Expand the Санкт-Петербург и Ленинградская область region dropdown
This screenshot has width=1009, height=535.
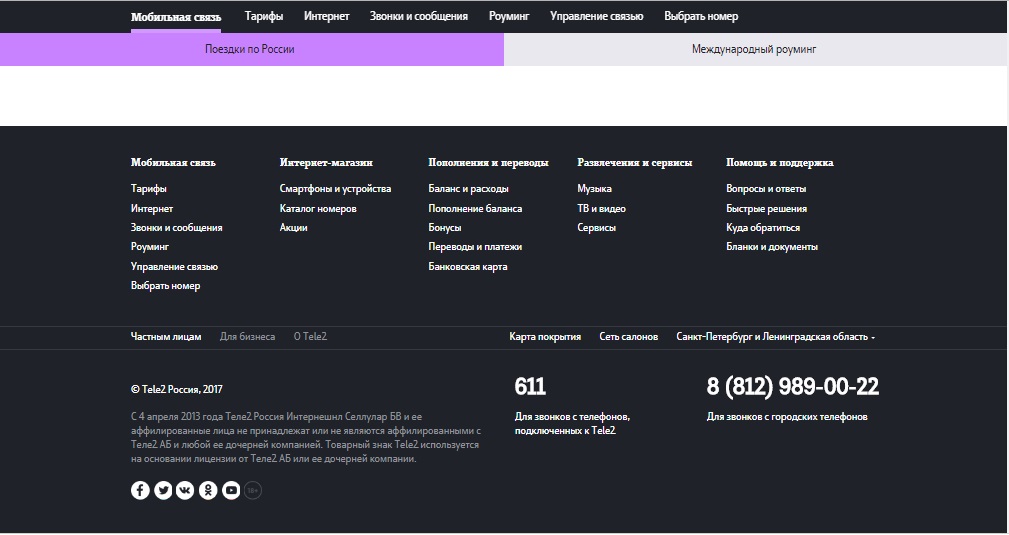tap(775, 337)
